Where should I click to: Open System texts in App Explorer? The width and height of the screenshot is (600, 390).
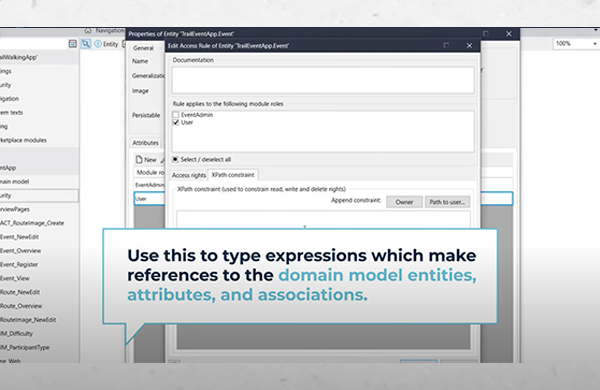[11, 113]
